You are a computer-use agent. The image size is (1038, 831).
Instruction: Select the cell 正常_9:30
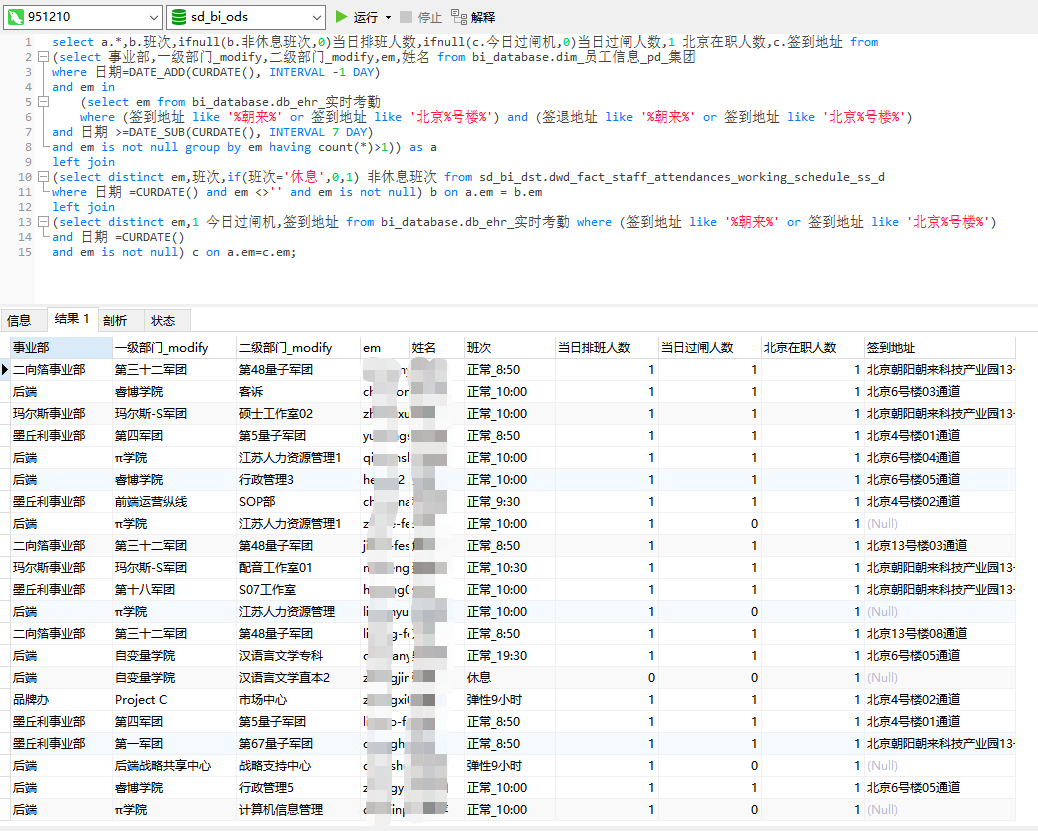point(510,501)
